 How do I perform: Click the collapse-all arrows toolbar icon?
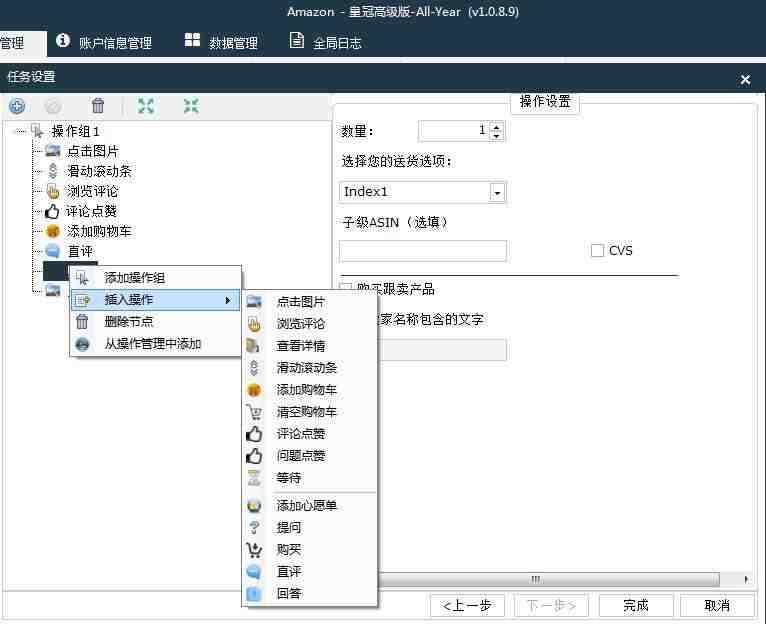tap(191, 106)
